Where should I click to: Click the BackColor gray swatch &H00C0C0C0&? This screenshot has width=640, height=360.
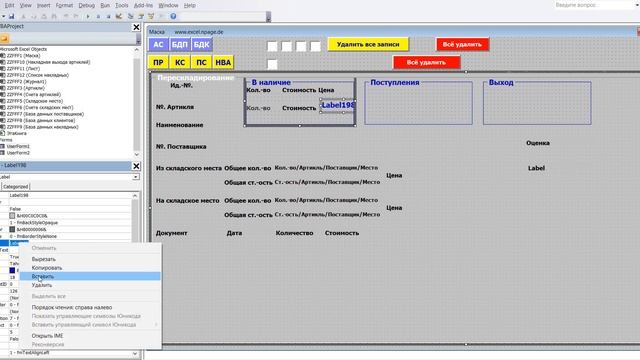pyautogui.click(x=12, y=216)
